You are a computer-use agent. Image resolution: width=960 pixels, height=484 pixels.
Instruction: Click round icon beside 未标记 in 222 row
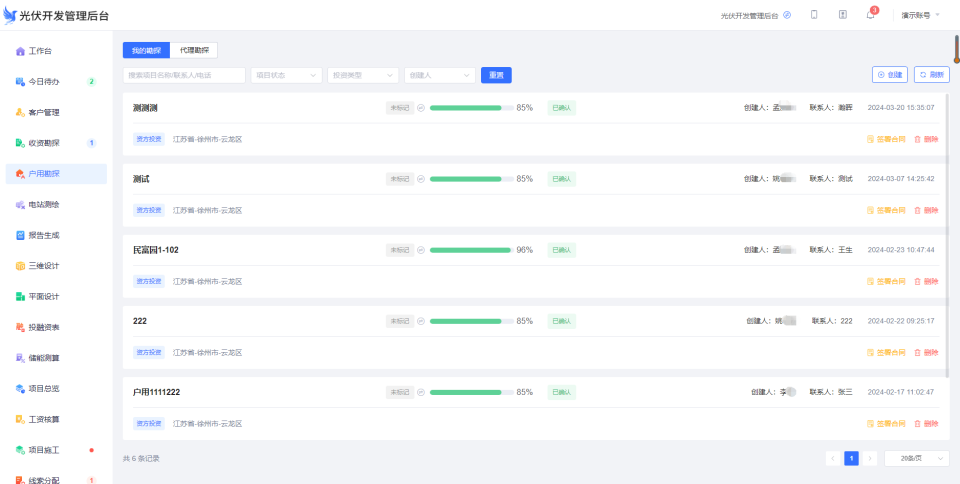pos(421,321)
